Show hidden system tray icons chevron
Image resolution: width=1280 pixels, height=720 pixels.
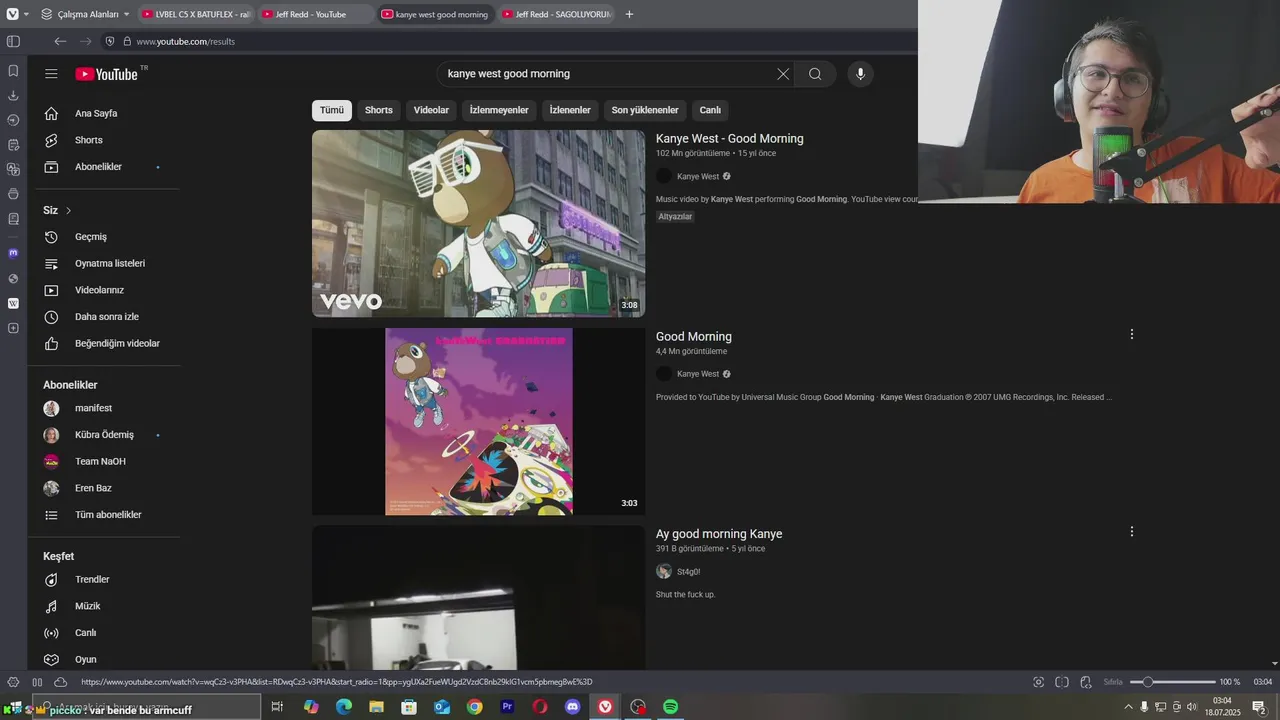click(x=1129, y=707)
